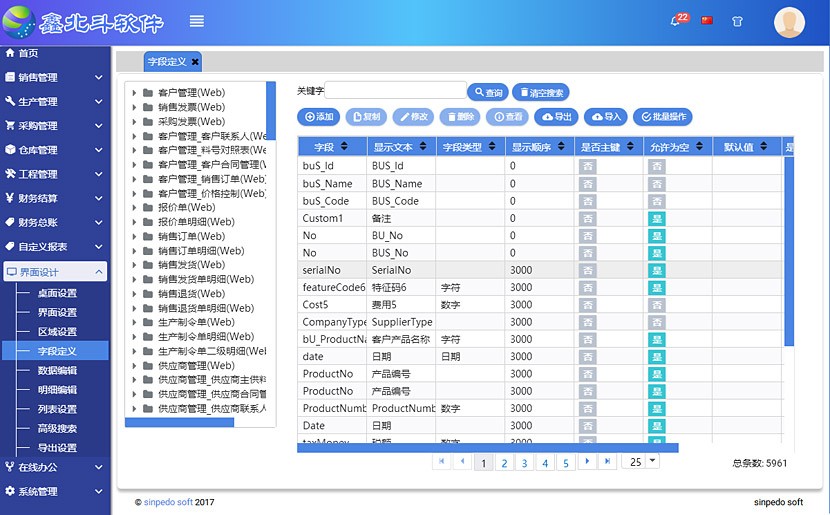Click the 关键字 keyword input field
The width and height of the screenshot is (830, 515).
[396, 91]
